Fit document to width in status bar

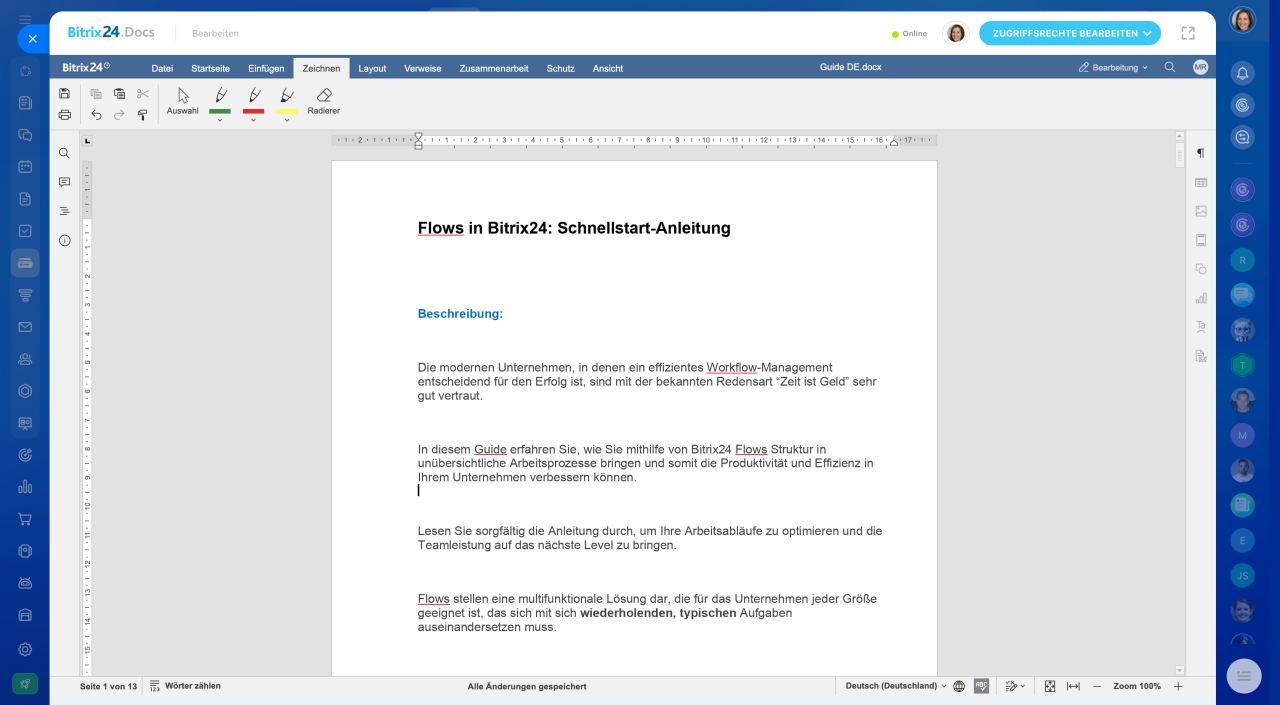[x=1073, y=686]
